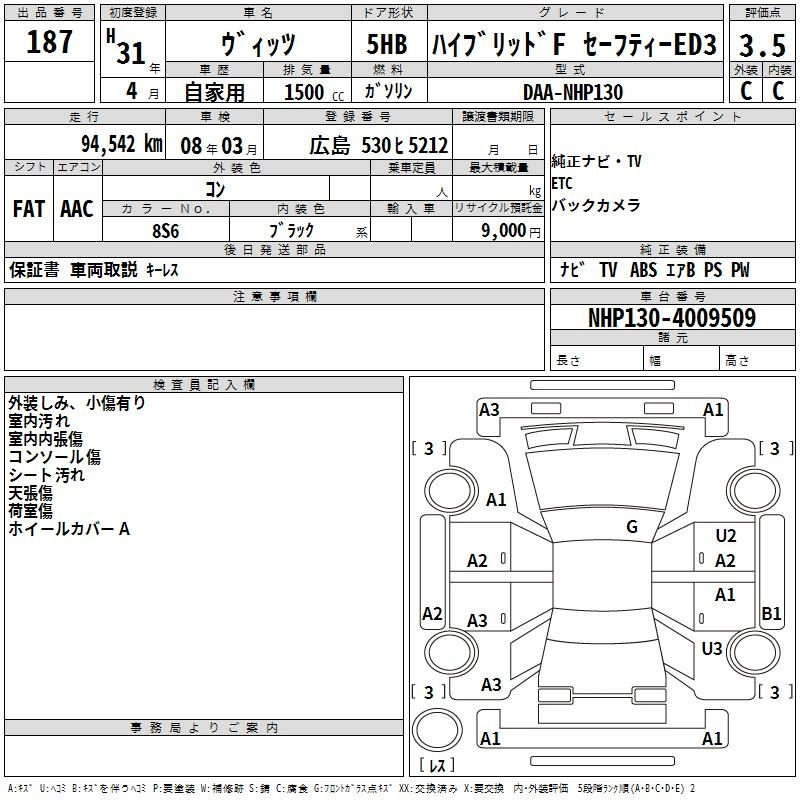Click the model code DAA-NHP130
This screenshot has width=800, height=800.
pos(576,92)
